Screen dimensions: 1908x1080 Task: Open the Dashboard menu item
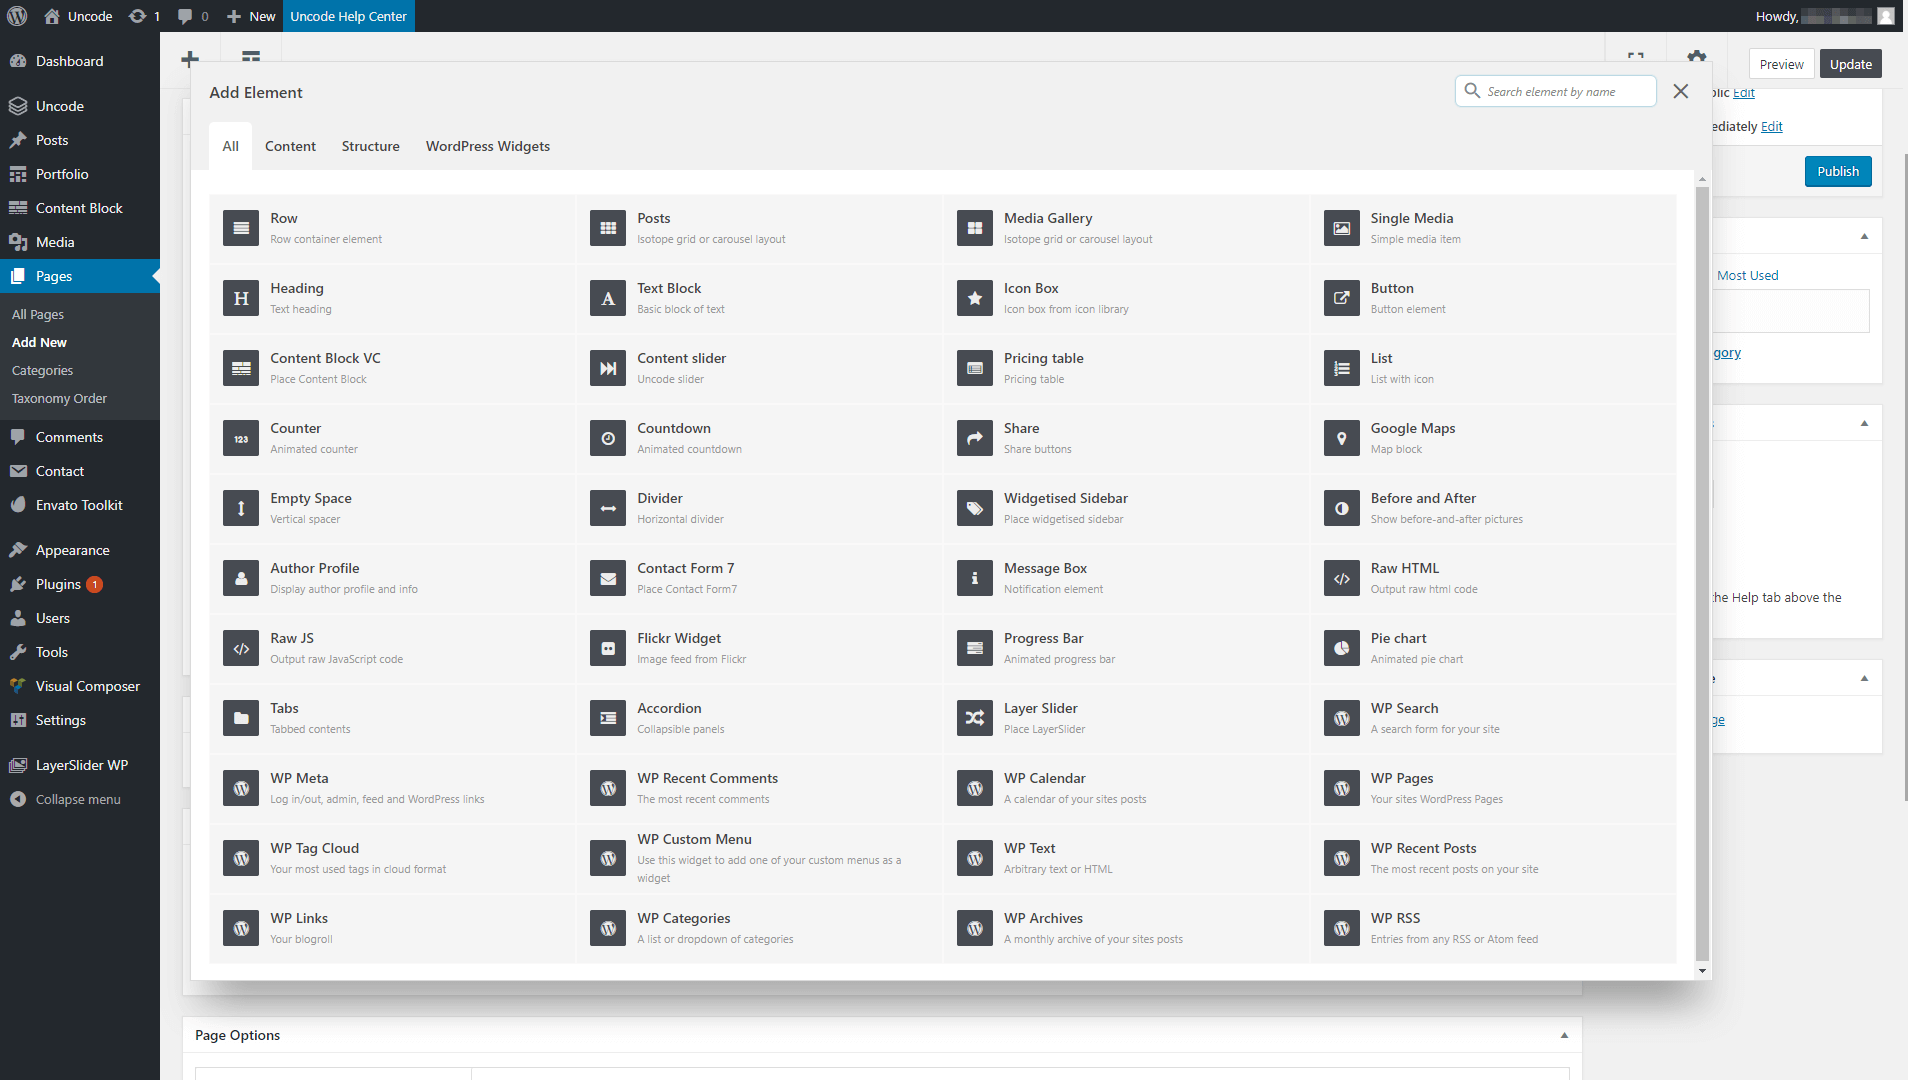tap(80, 61)
